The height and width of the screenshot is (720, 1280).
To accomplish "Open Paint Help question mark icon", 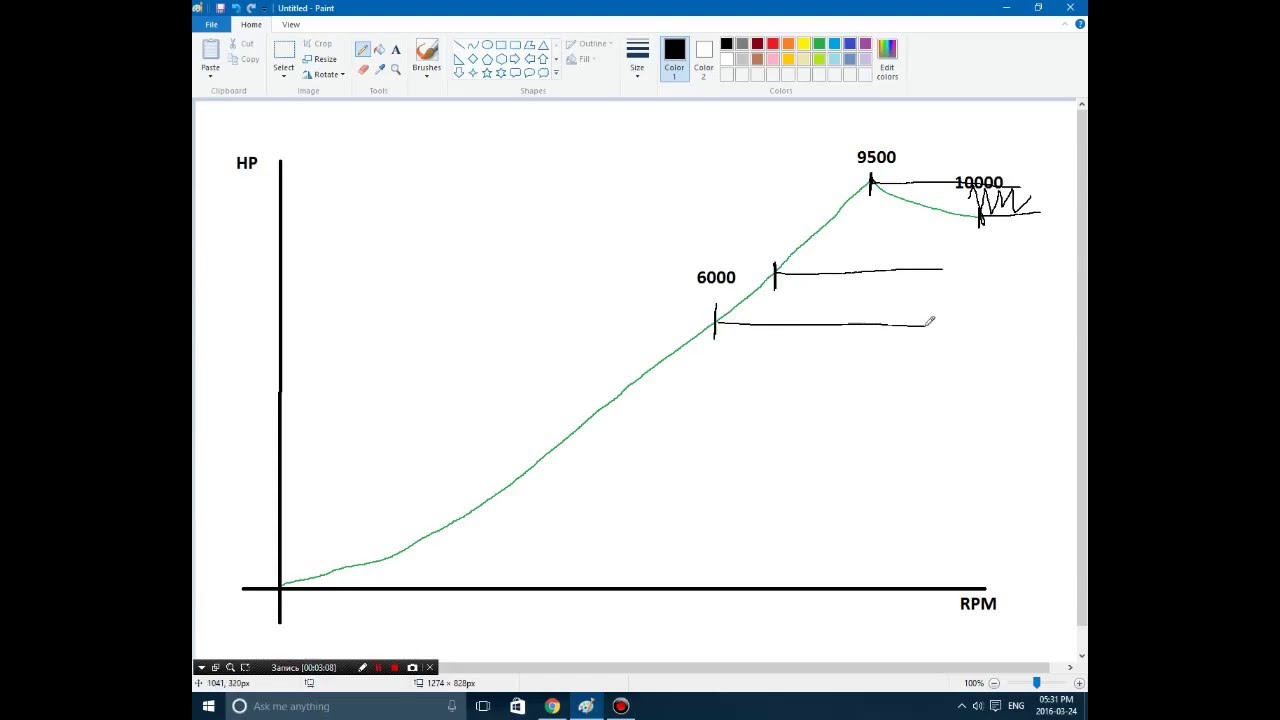I will [x=1080, y=24].
